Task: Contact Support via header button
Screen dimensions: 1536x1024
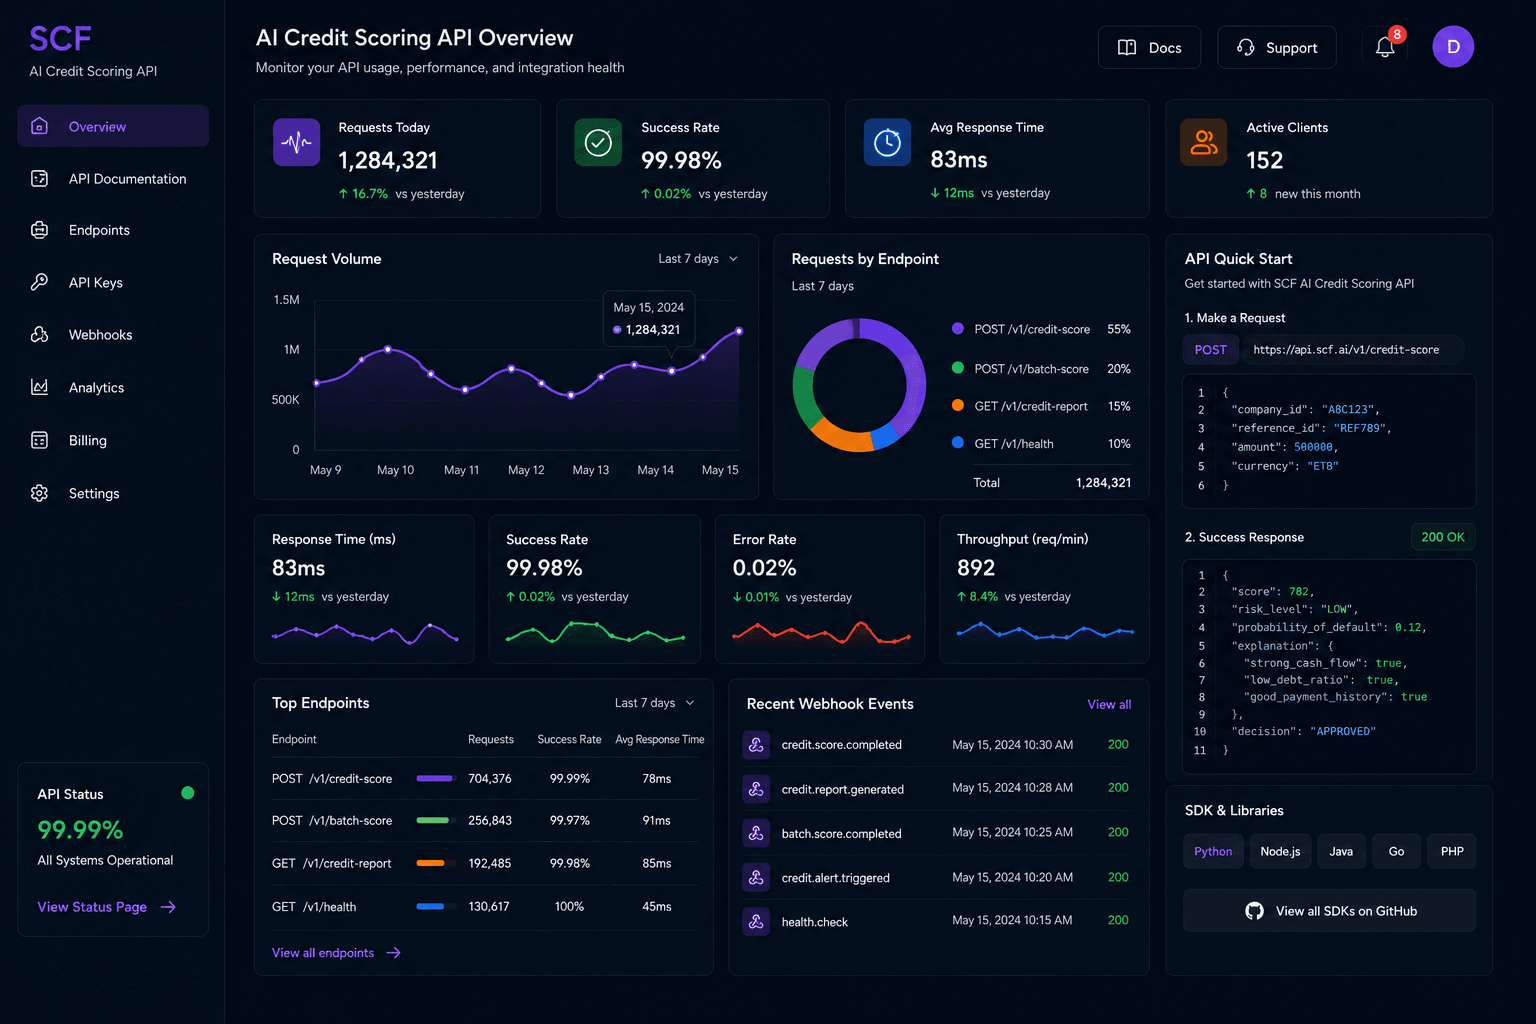Action: [1276, 47]
